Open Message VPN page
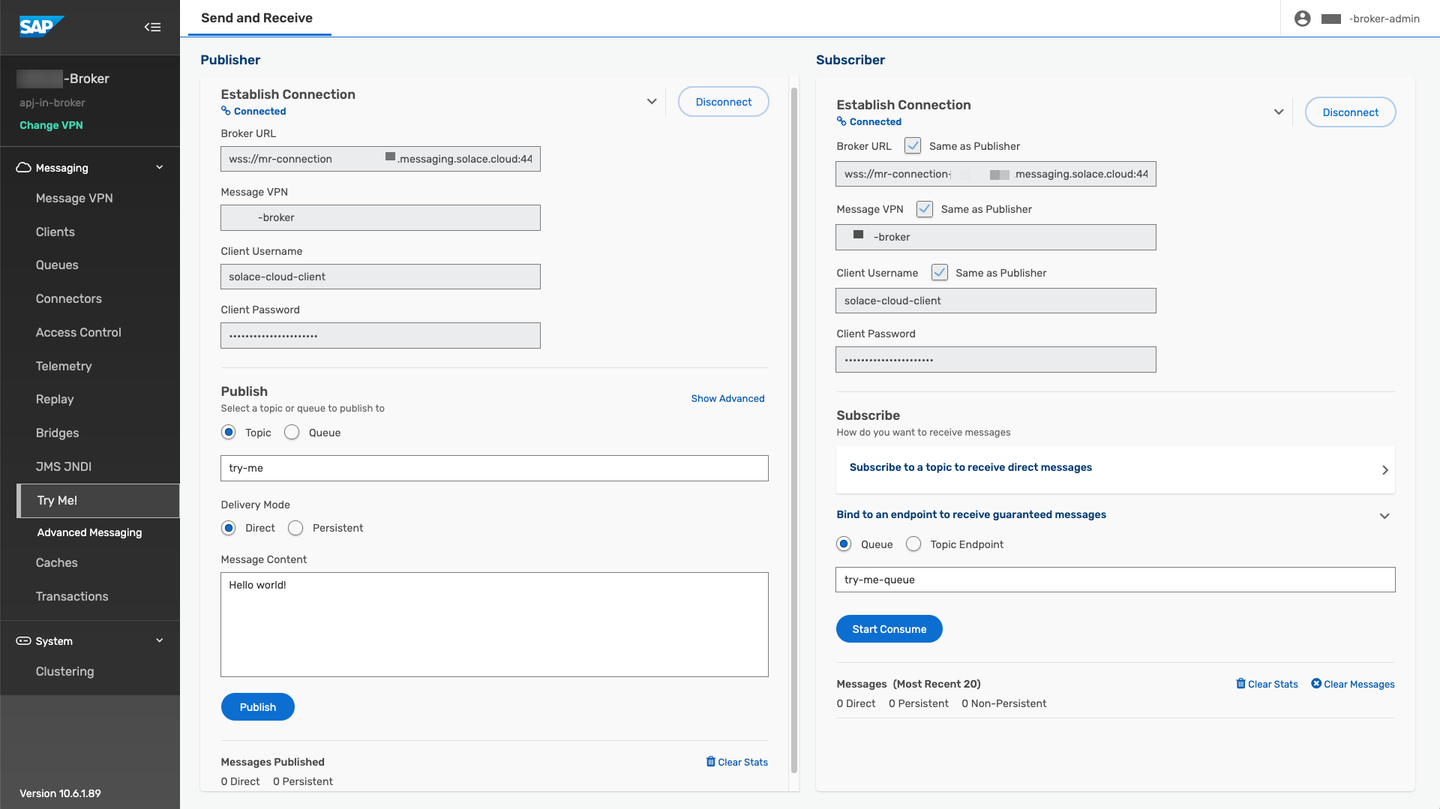The image size is (1440, 809). click(x=74, y=198)
